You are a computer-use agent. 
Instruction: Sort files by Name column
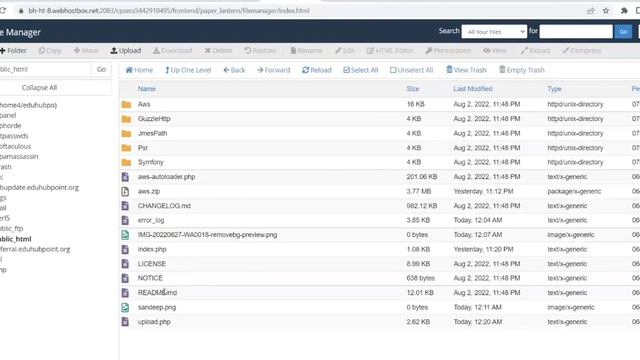(x=147, y=89)
